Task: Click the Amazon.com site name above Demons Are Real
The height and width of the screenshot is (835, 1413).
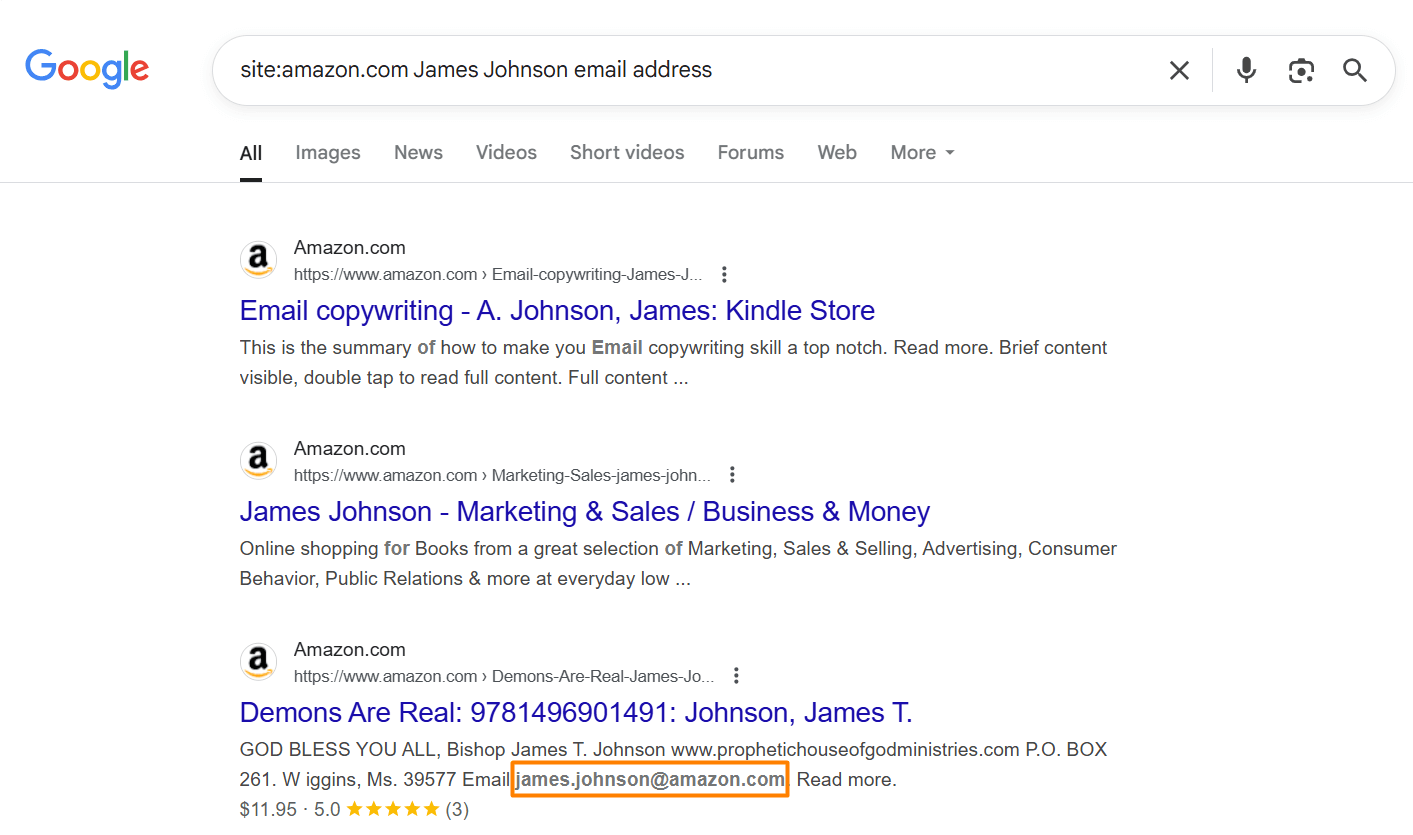Action: (350, 650)
